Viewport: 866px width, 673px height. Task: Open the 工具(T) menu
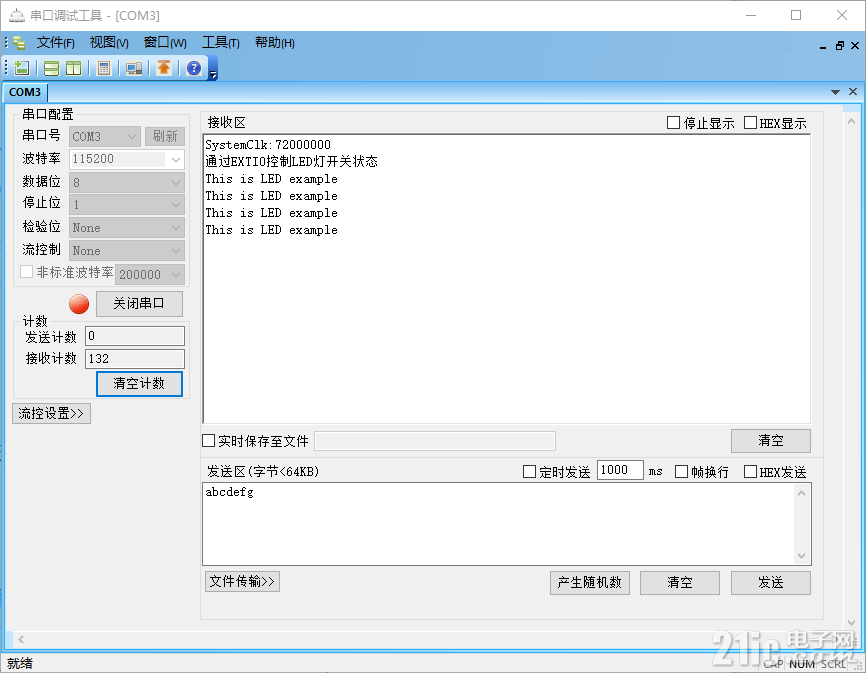[x=220, y=43]
